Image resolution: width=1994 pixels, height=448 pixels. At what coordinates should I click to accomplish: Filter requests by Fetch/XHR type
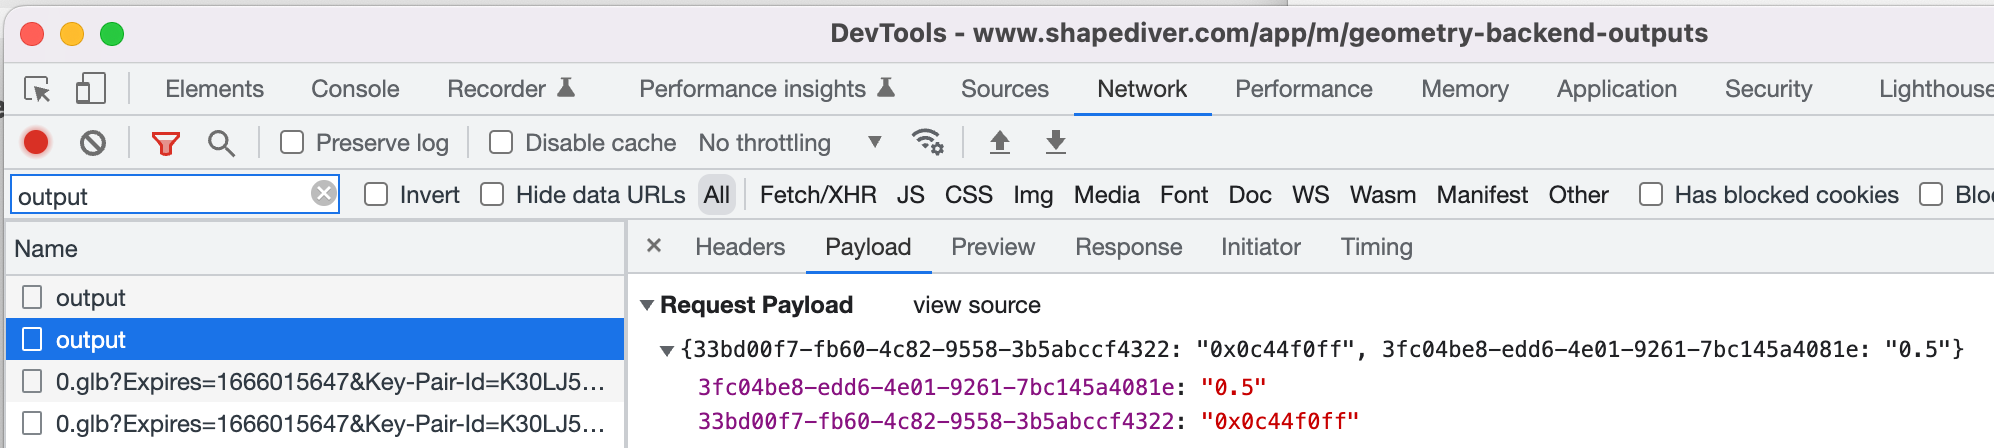pyautogui.click(x=817, y=195)
